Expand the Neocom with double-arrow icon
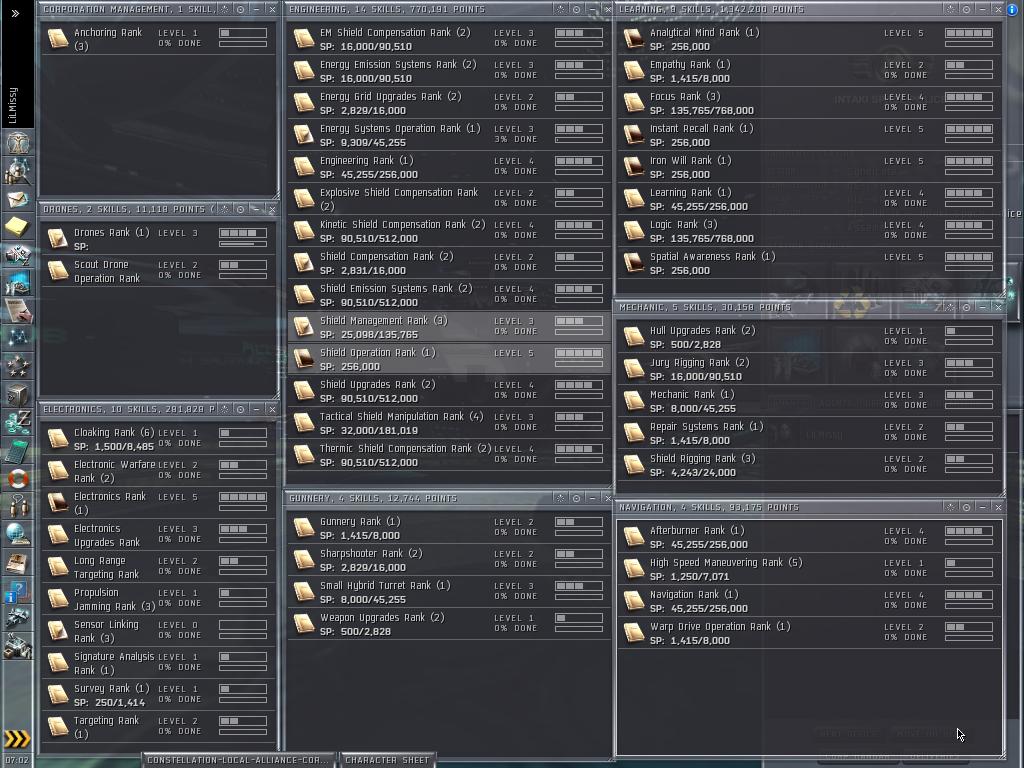The height and width of the screenshot is (768, 1024). 16,13
